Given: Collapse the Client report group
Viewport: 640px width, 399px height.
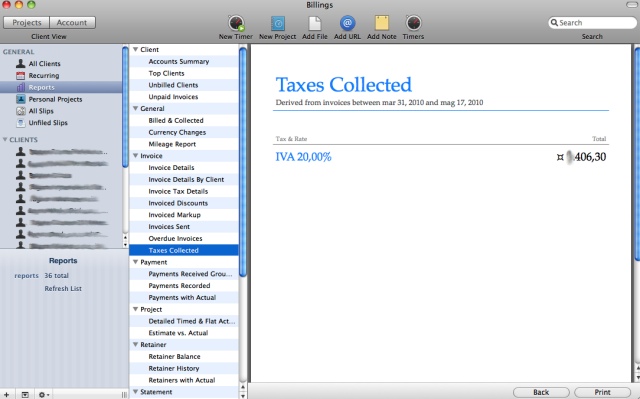Looking at the screenshot, I should point(136,49).
